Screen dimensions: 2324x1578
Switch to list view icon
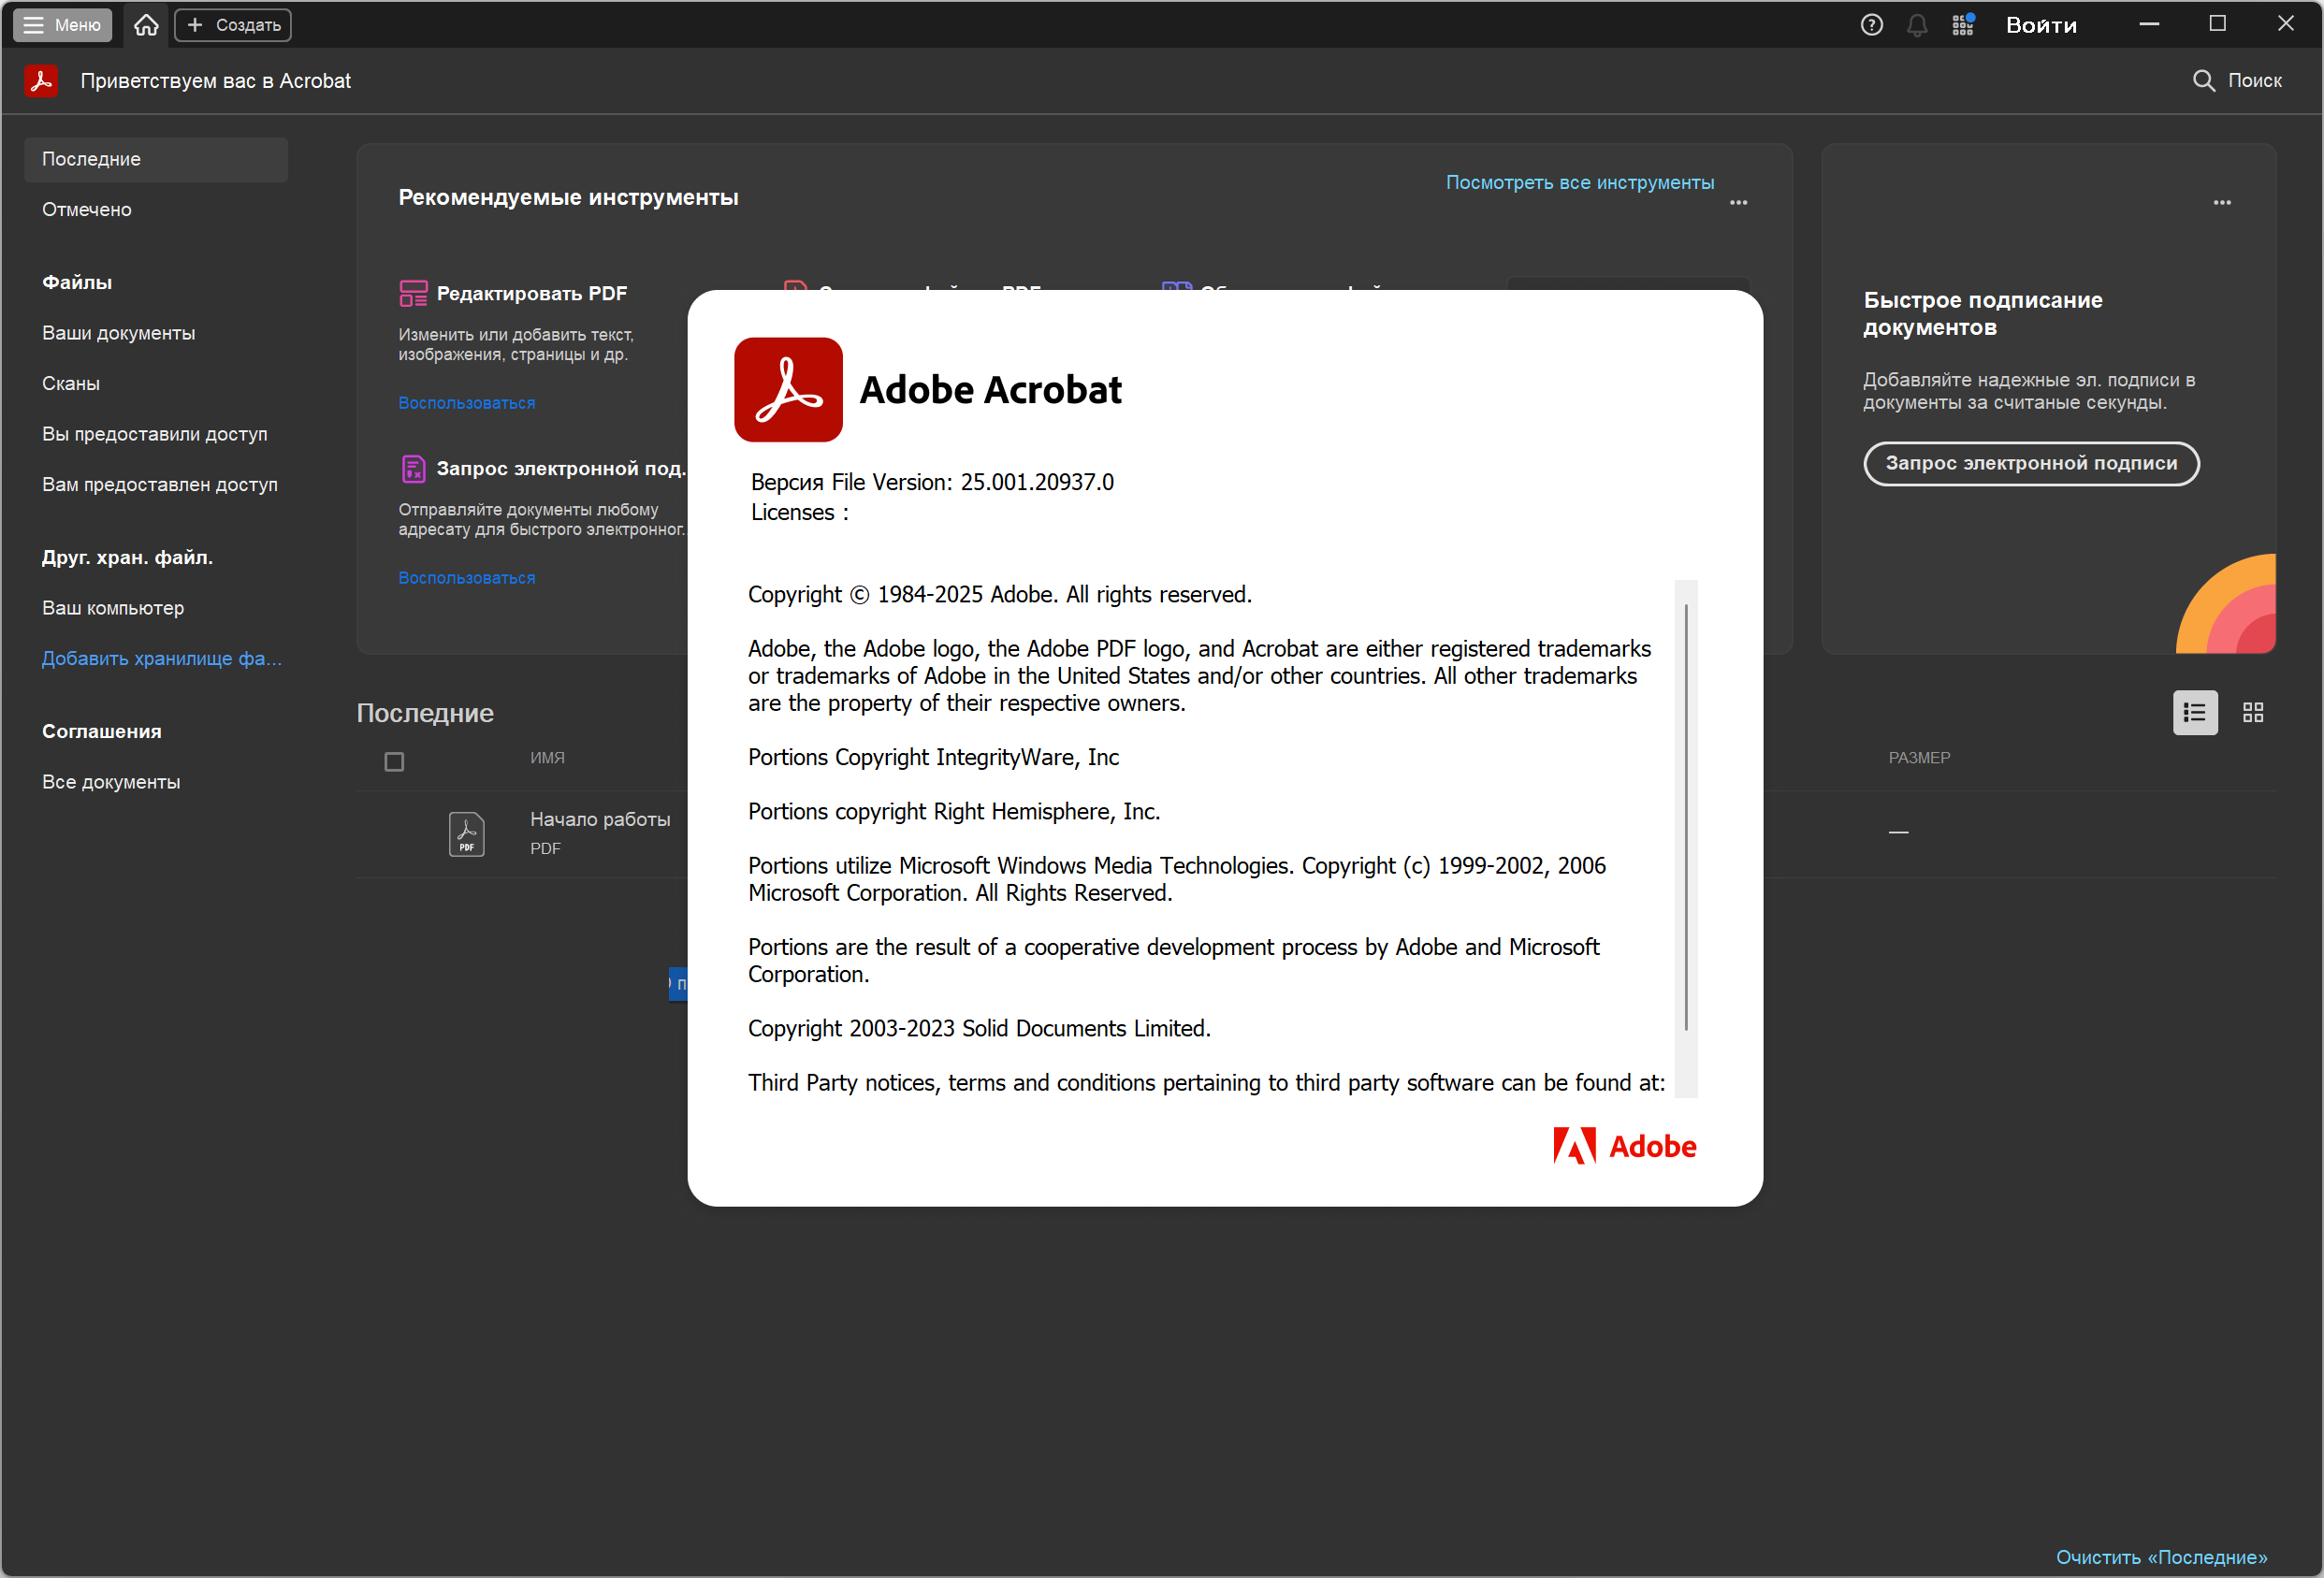point(2194,712)
